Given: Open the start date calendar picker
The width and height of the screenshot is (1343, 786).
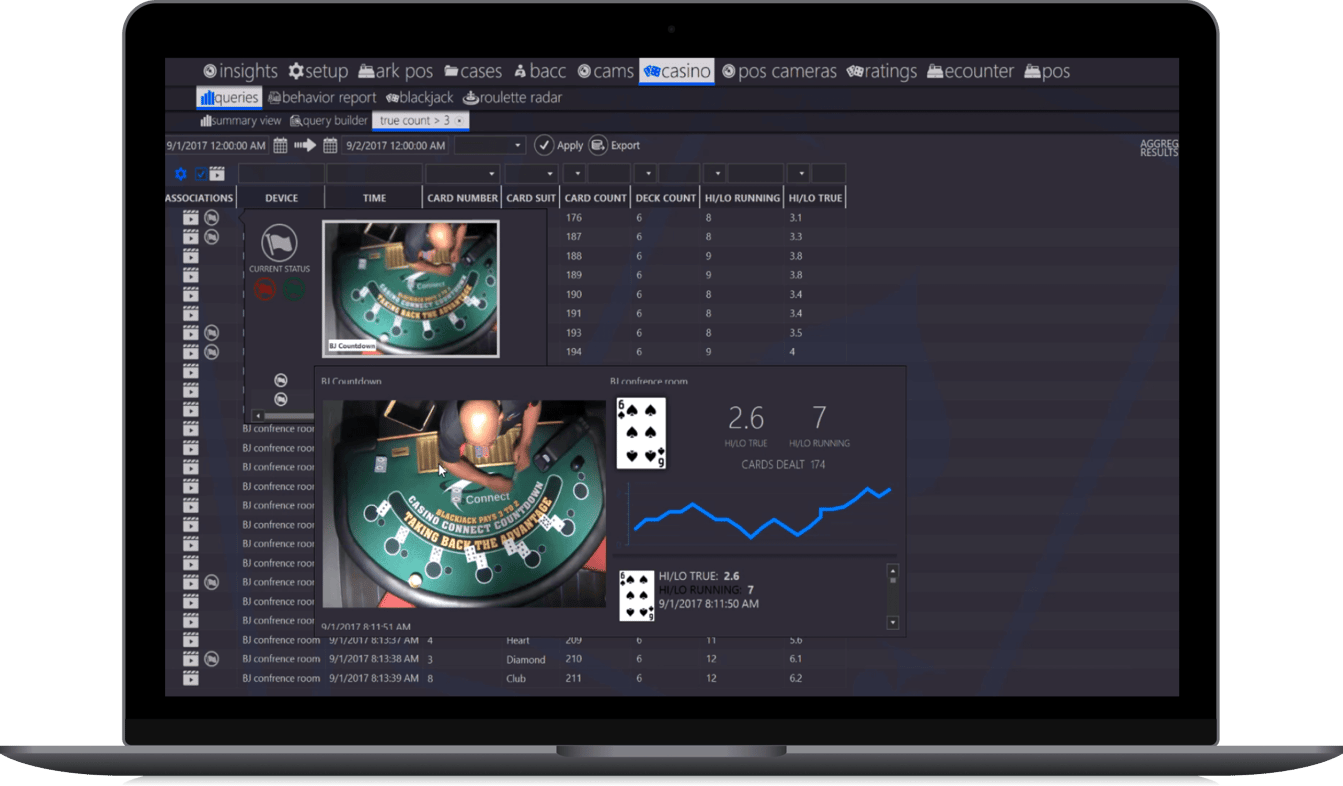Looking at the screenshot, I should click(x=281, y=146).
